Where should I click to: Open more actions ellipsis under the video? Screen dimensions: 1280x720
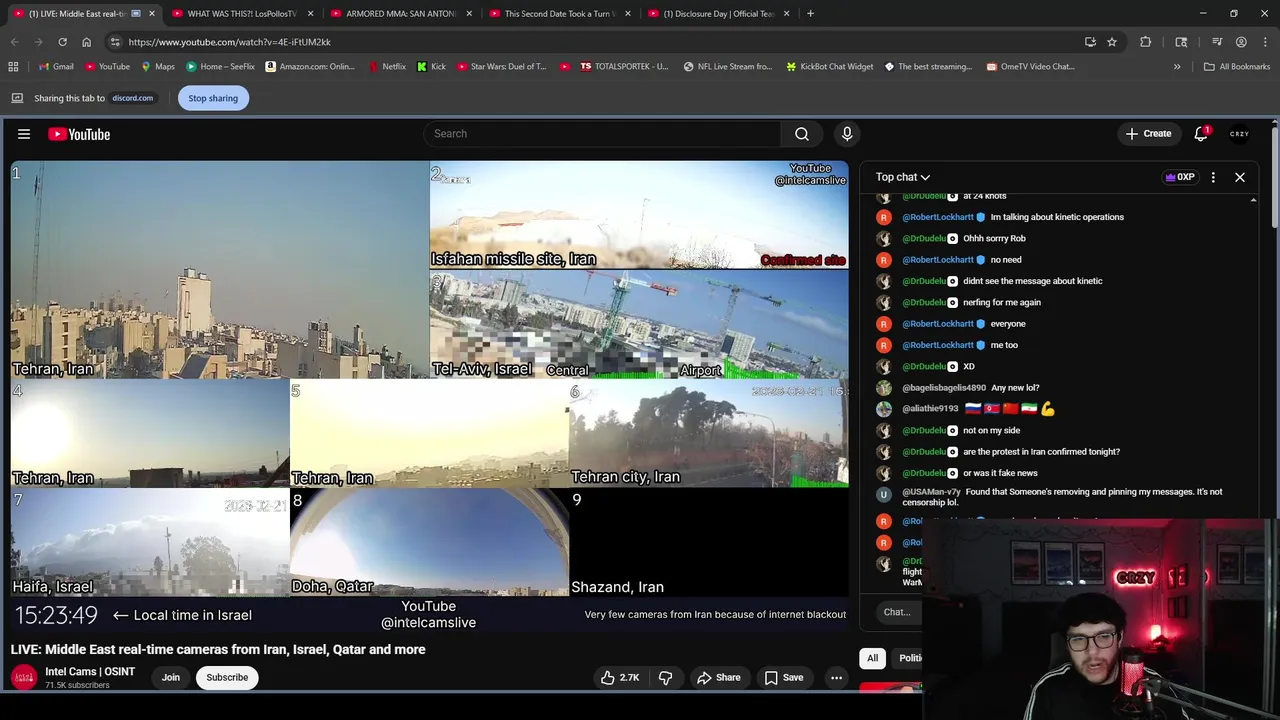pyautogui.click(x=836, y=678)
